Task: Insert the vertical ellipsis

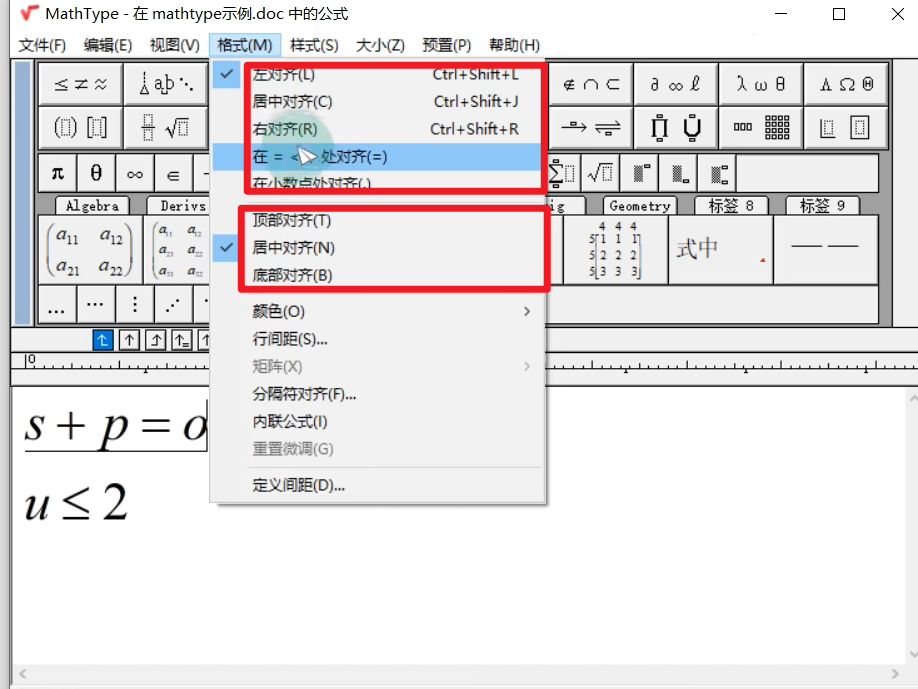Action: pos(135,304)
